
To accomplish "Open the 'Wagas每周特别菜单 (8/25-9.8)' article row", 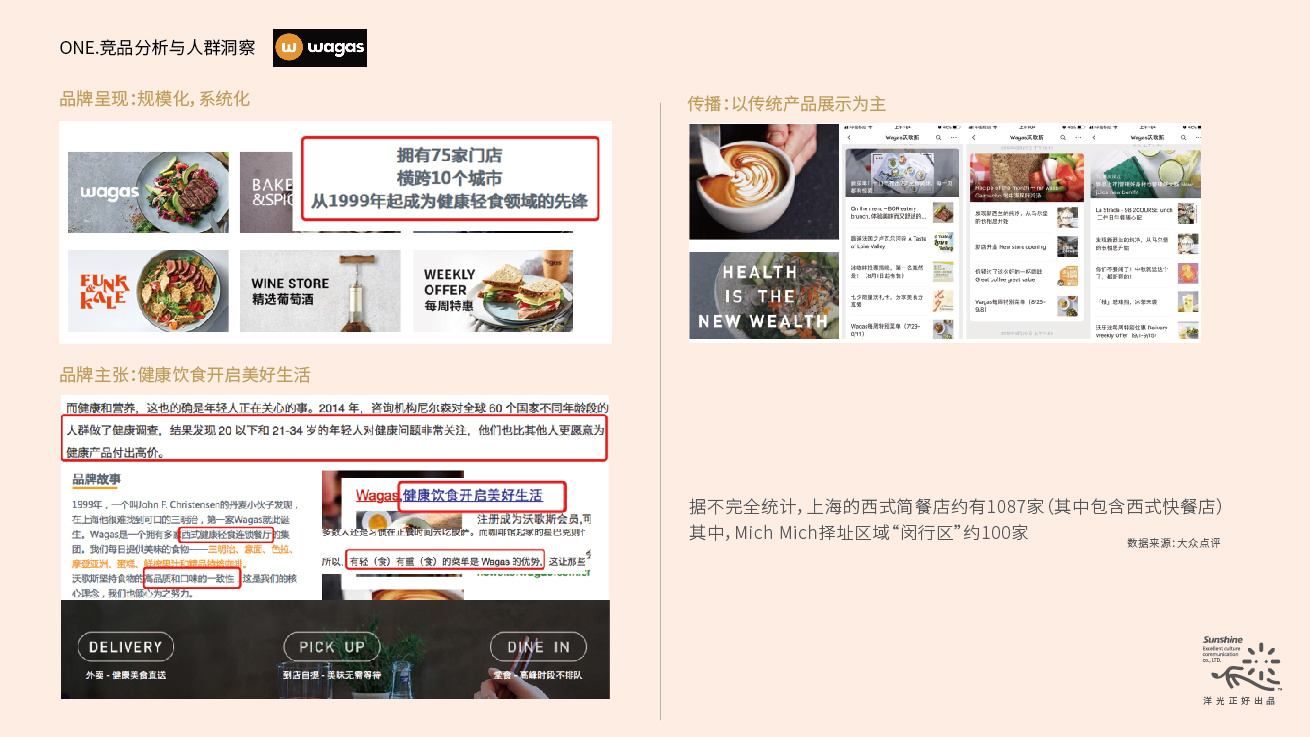I will pyautogui.click(x=1028, y=305).
